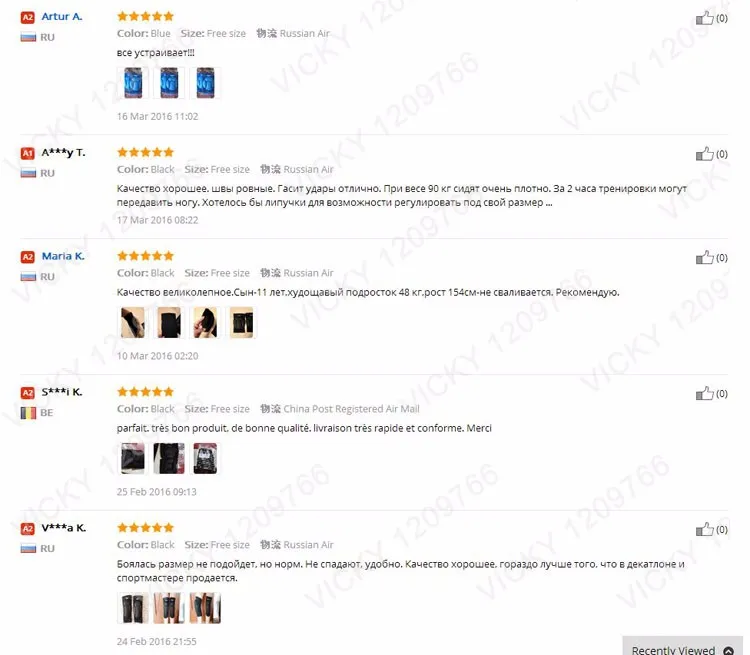Thumbs-up V***a K.'s review

[704, 530]
